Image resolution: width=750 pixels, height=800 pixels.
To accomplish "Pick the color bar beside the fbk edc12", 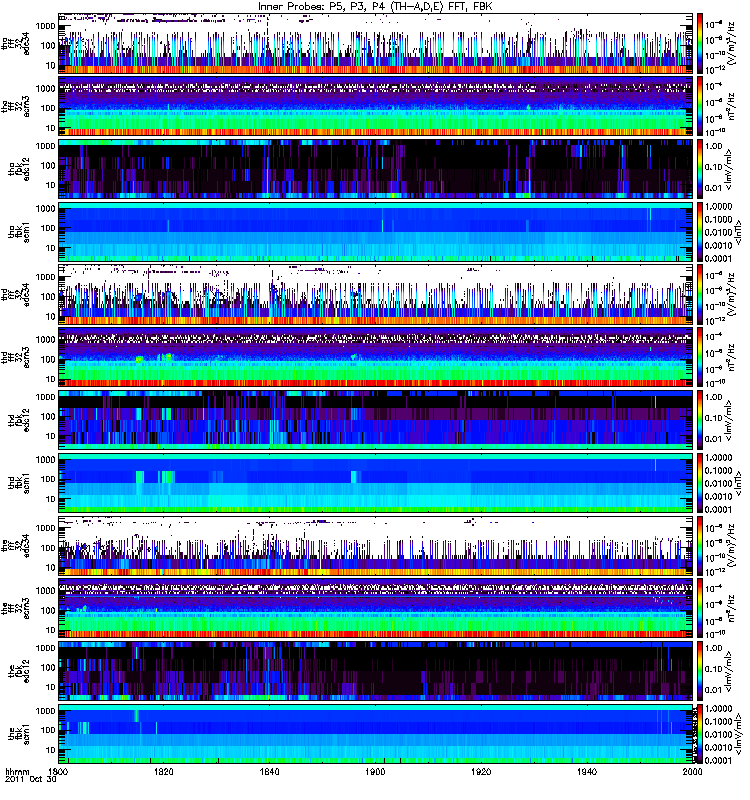I will click(x=700, y=671).
